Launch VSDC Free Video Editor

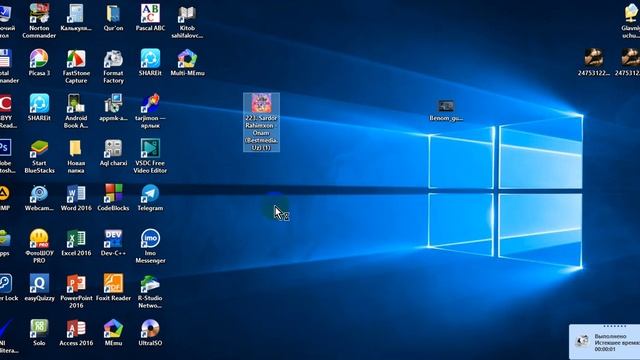(x=150, y=156)
